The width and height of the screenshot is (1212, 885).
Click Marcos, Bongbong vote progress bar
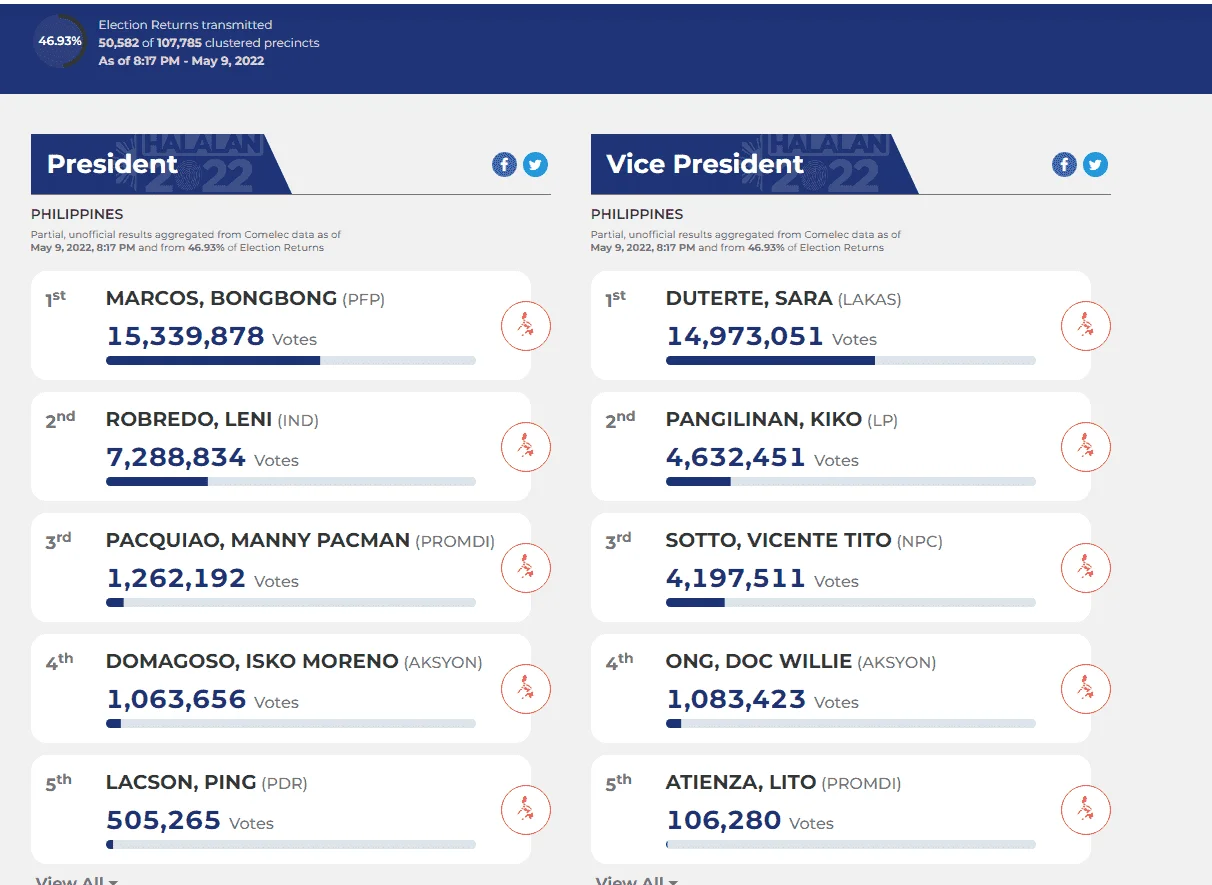pyautogui.click(x=291, y=361)
